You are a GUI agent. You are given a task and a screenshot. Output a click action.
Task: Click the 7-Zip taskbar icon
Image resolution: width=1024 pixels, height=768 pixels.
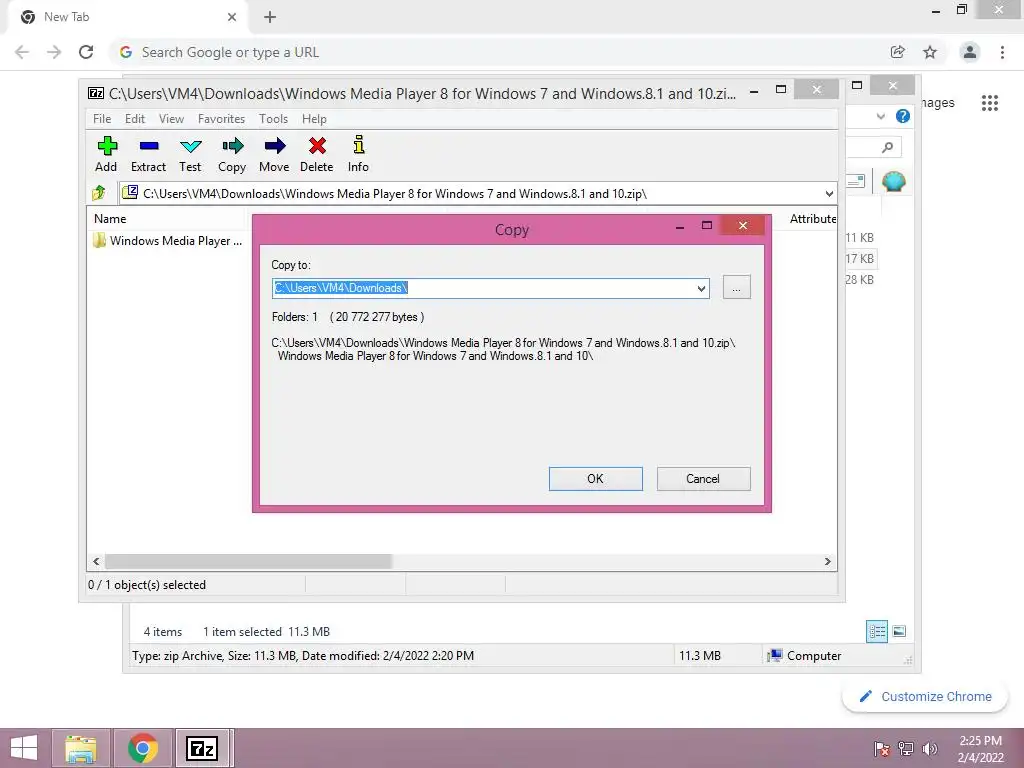(202, 748)
